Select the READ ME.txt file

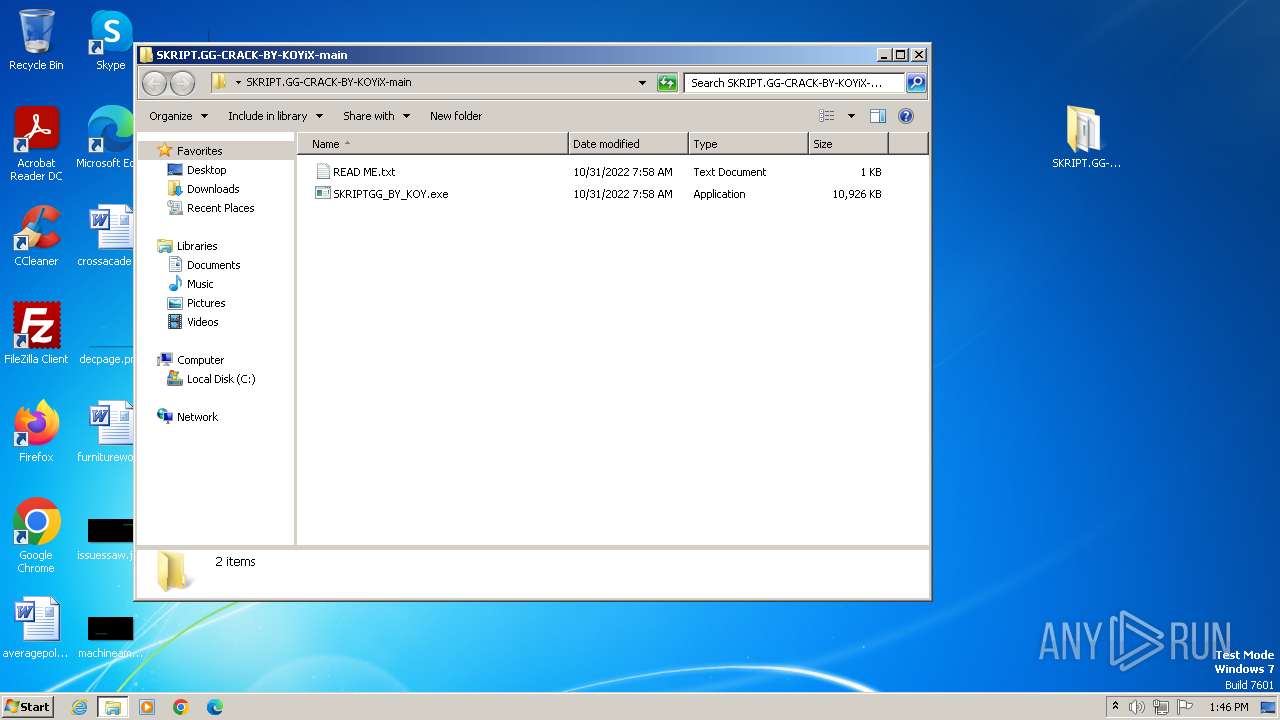tap(364, 172)
